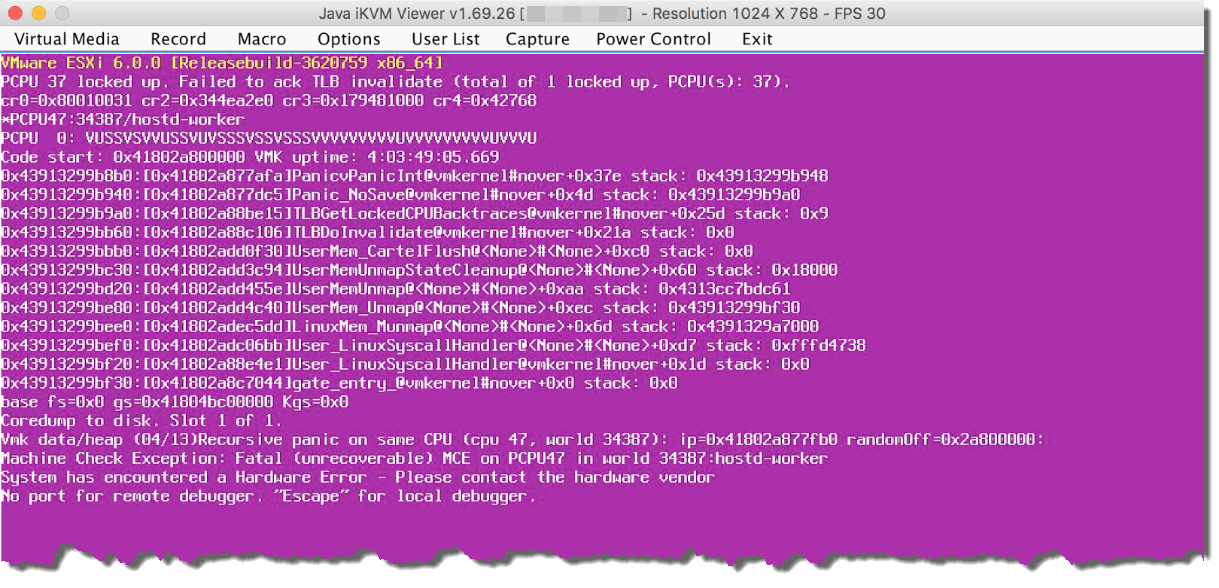Screen dimensions: 1219x588
Task: Click the System has encountered a Hardware Error line
Action: tap(358, 477)
